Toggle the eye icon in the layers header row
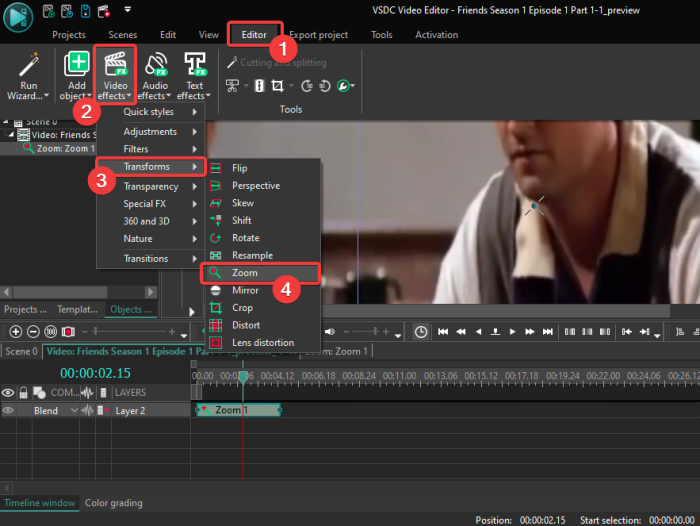The height and width of the screenshot is (526, 700). pyautogui.click(x=8, y=392)
